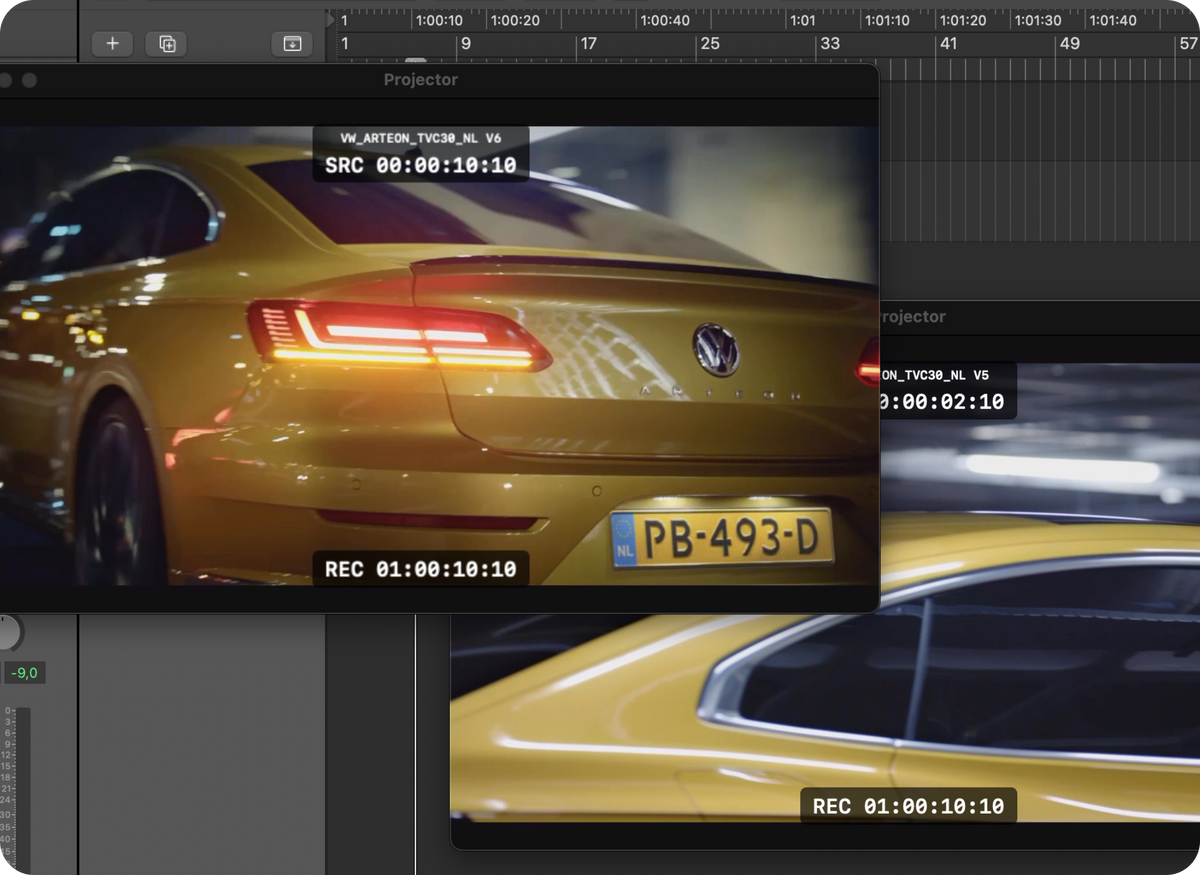Jump to 1:00:10 in the timecode ruler
The height and width of the screenshot is (875, 1200).
coord(439,20)
